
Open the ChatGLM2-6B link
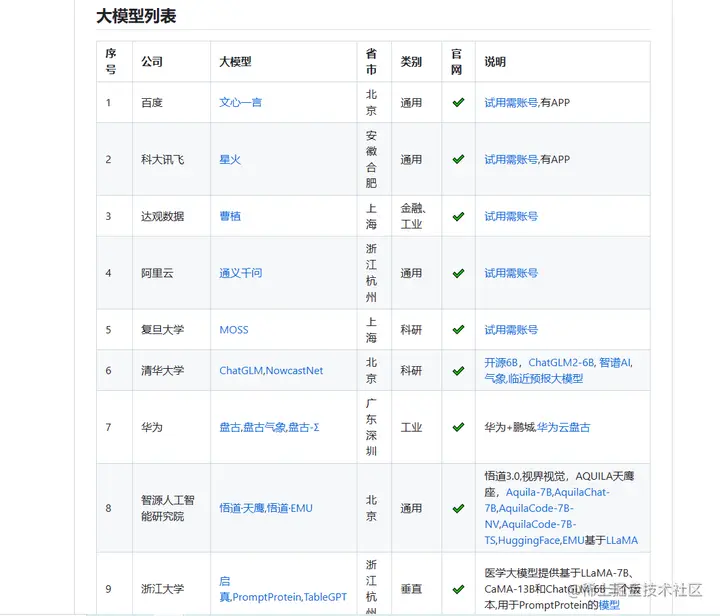point(561,363)
